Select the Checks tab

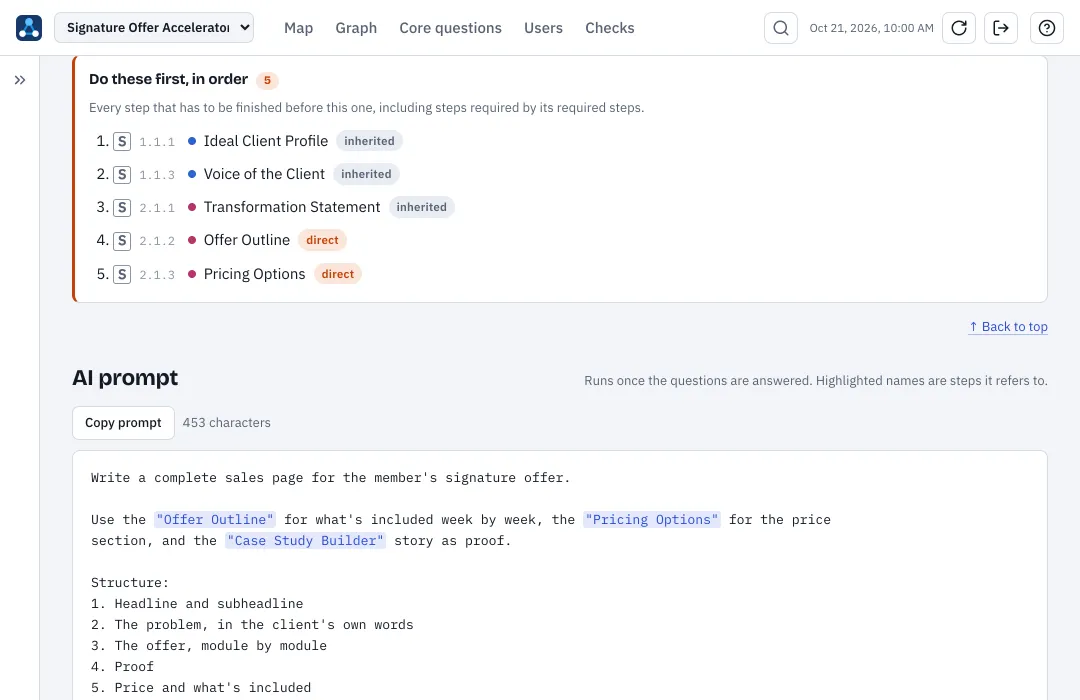pos(610,28)
